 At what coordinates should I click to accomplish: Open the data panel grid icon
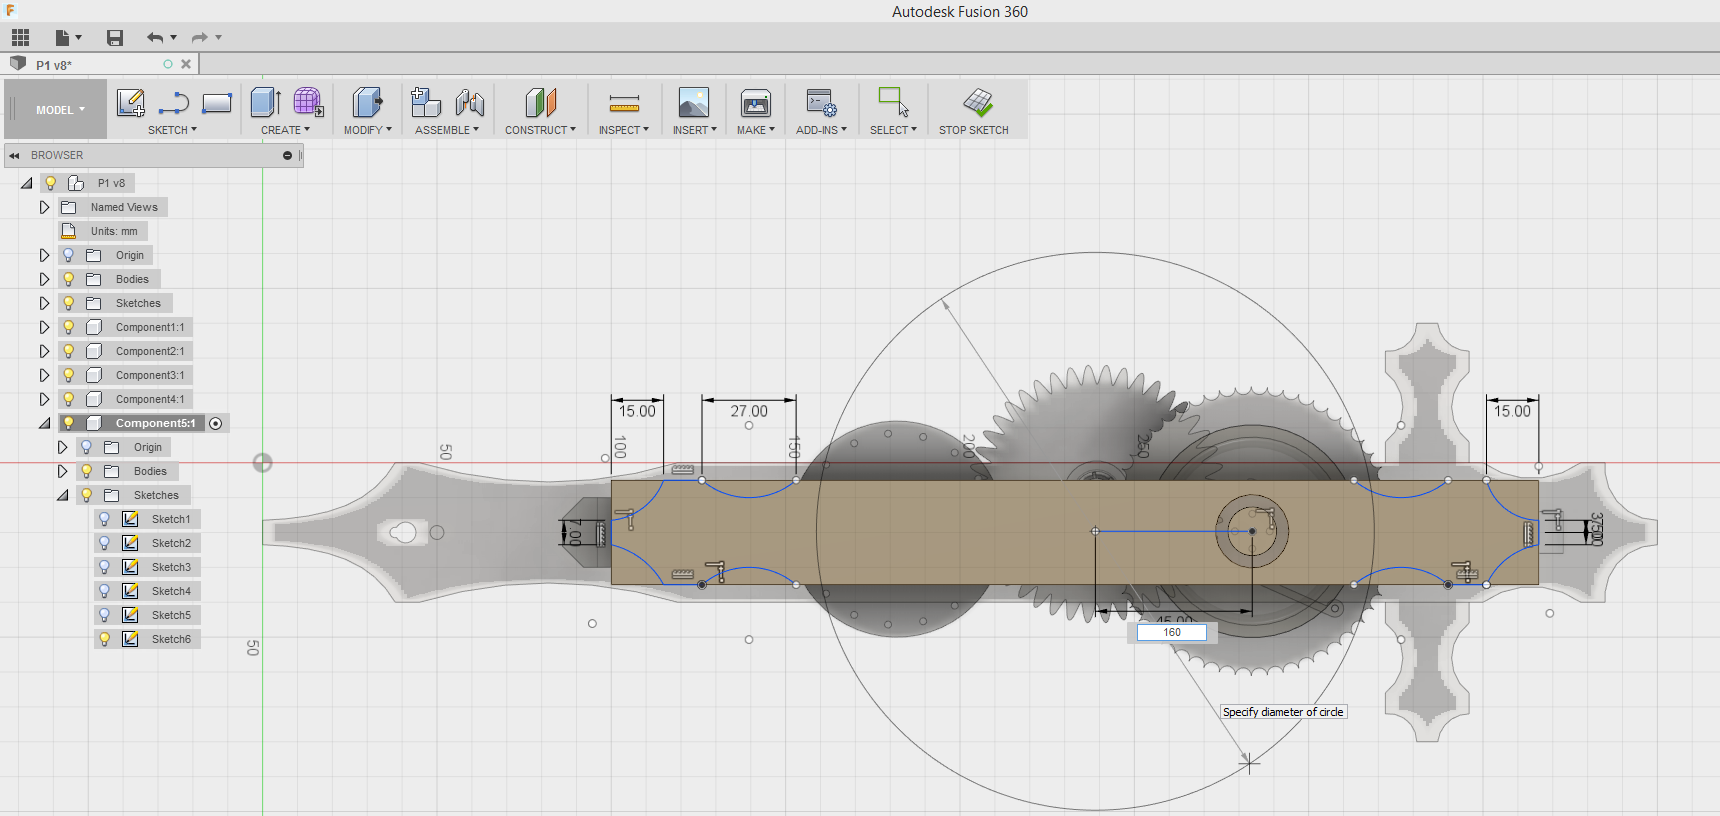pos(20,38)
